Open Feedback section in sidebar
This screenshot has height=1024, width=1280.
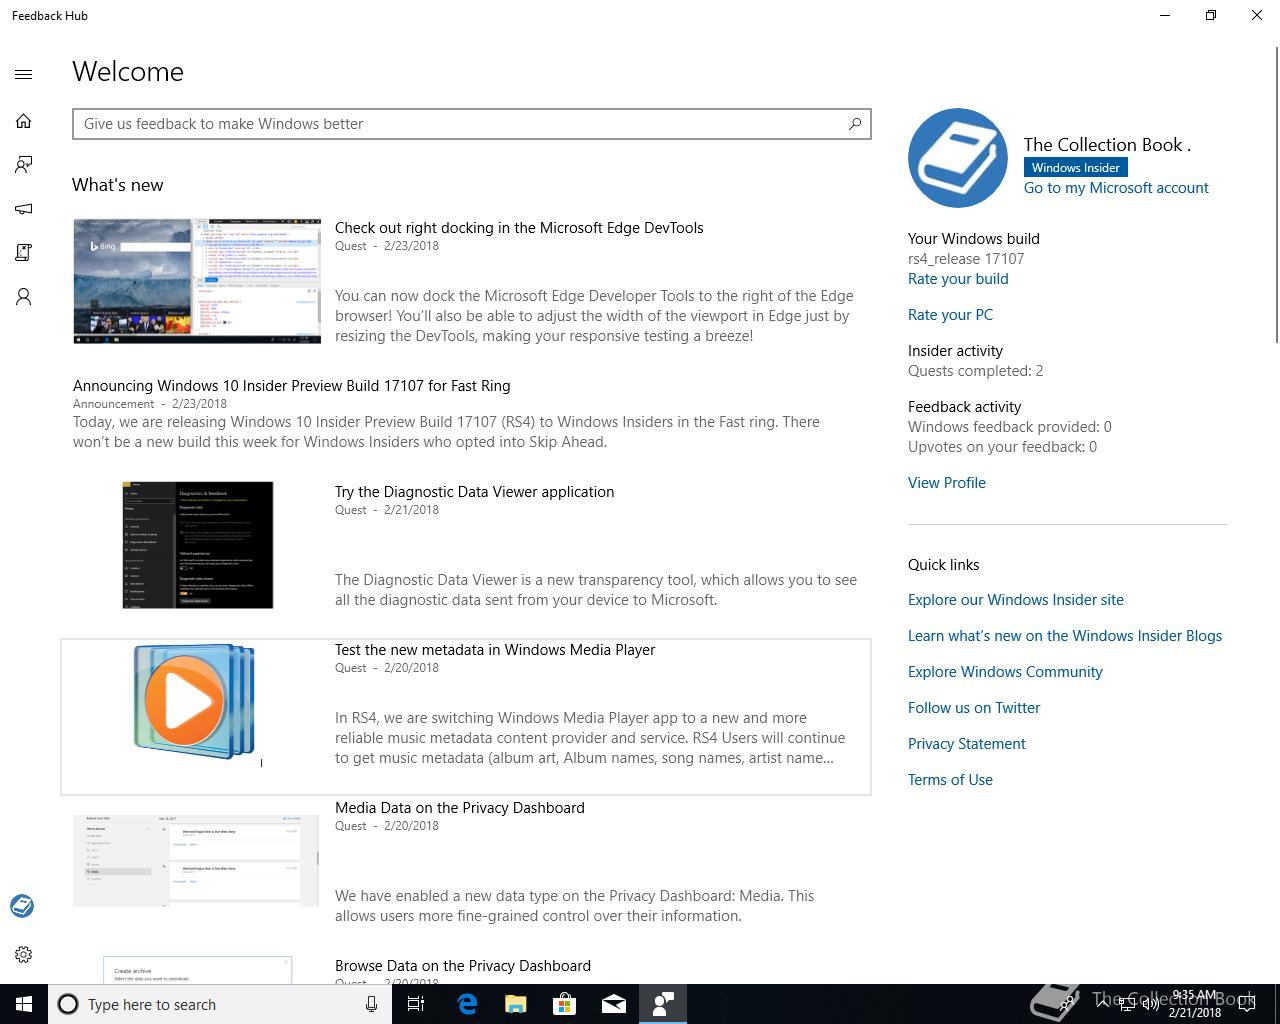pos(24,165)
